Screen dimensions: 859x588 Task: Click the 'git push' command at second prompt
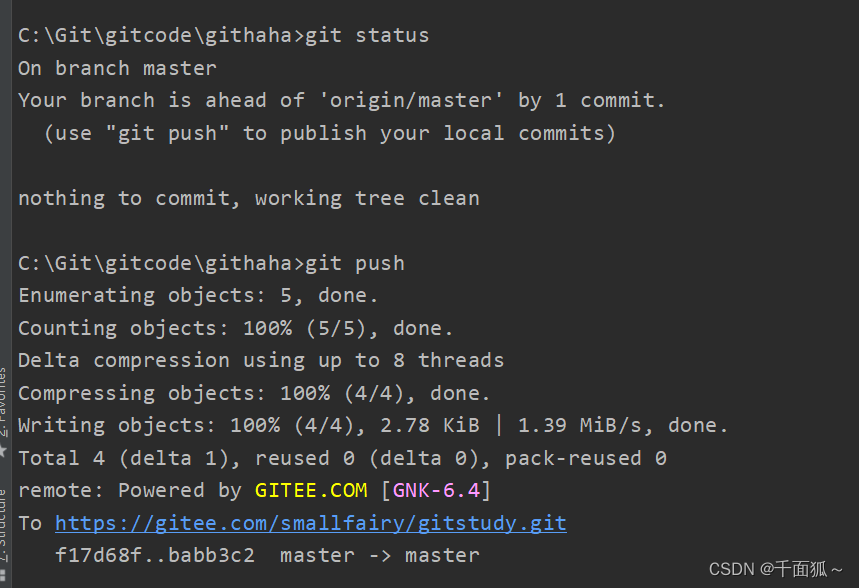354,264
